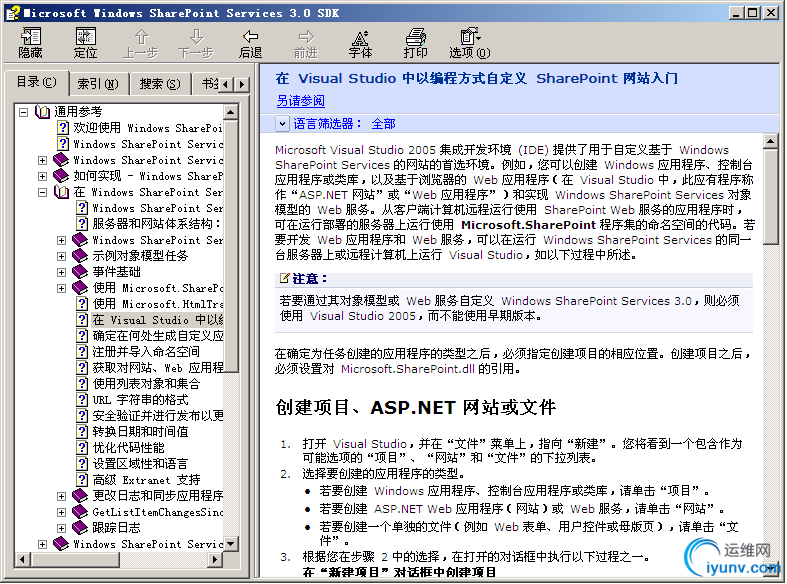The width and height of the screenshot is (787, 584).
Task: Click the topic icon beside URL 字符串的格式
Action: [82, 400]
